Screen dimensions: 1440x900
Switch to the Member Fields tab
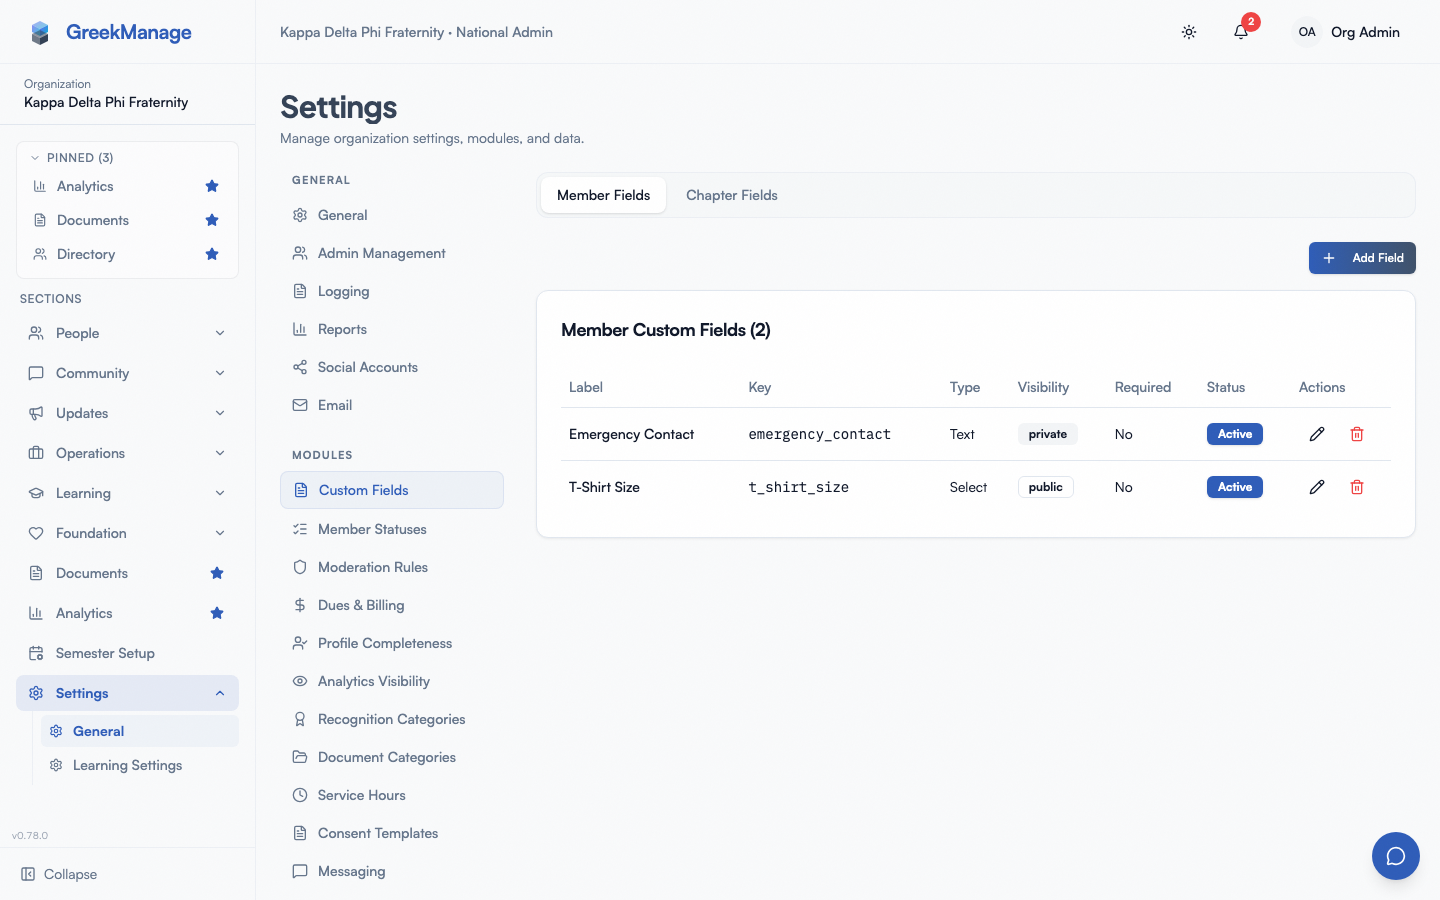click(603, 195)
